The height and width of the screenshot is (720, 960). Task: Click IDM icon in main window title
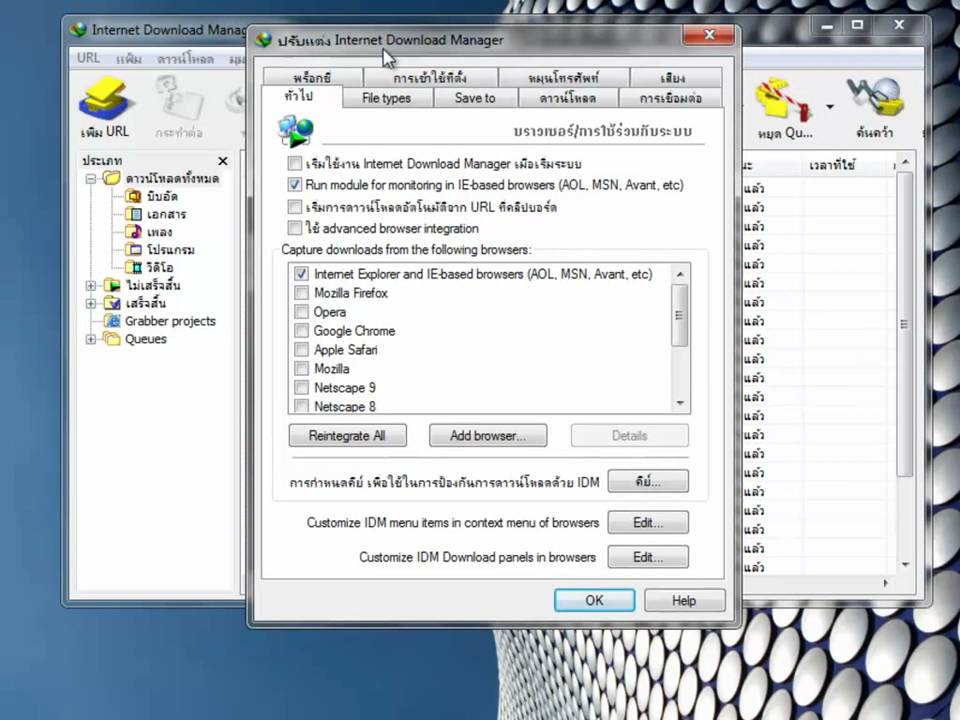pos(78,29)
